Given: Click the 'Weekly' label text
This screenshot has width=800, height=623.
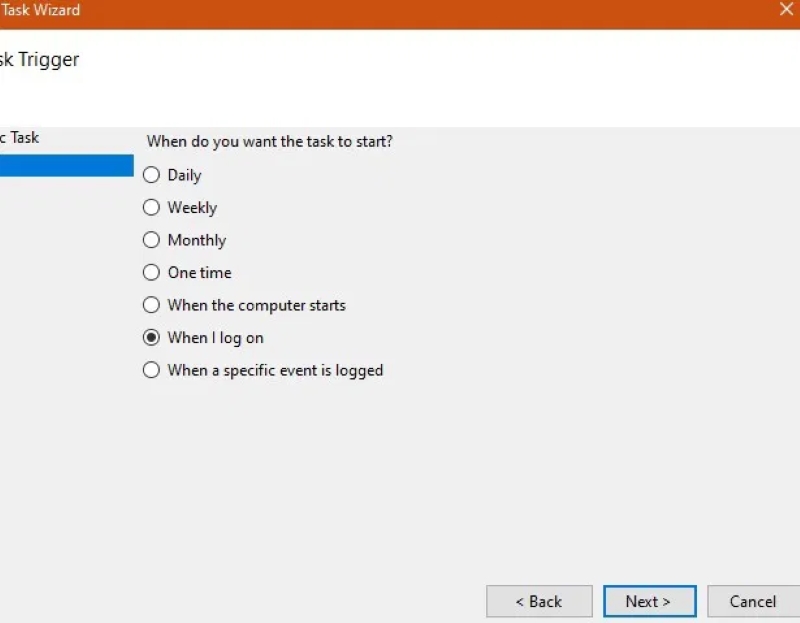Looking at the screenshot, I should 192,208.
